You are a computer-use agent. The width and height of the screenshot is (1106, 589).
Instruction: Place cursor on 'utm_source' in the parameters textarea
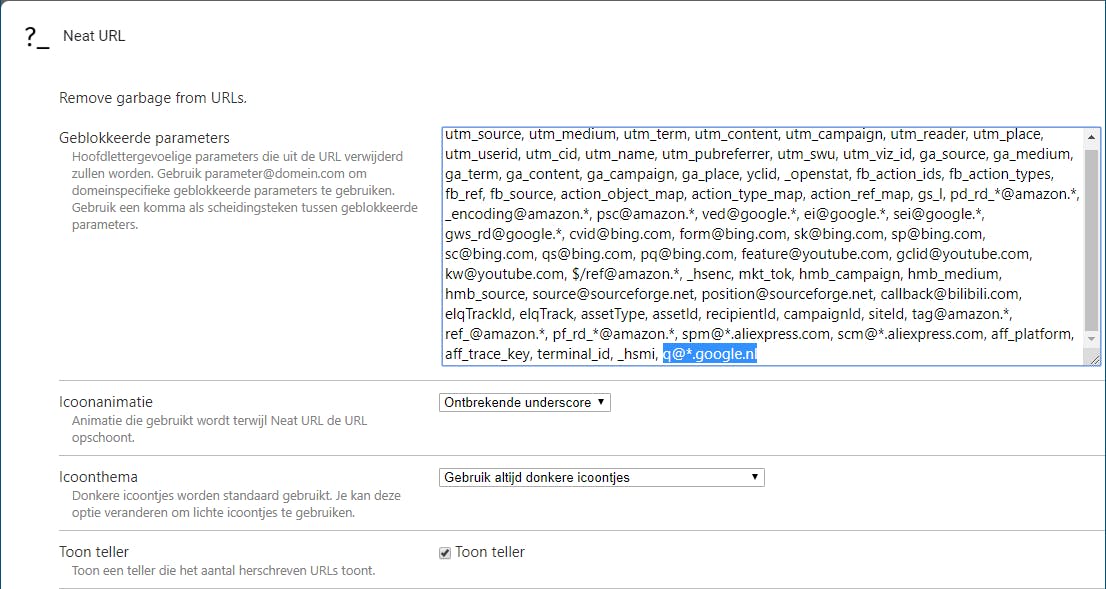click(482, 134)
